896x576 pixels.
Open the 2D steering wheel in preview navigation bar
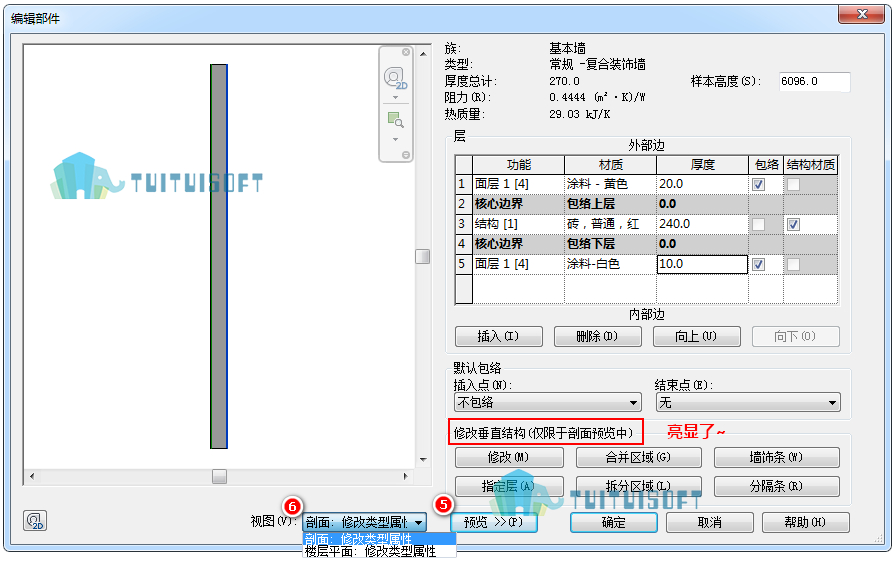(395, 78)
